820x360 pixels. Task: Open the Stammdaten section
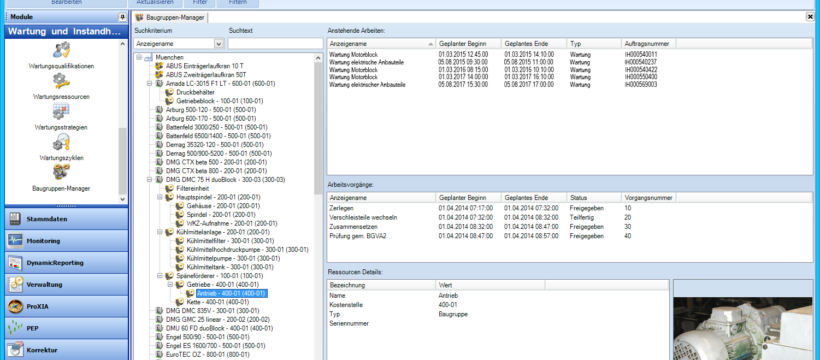pos(66,219)
